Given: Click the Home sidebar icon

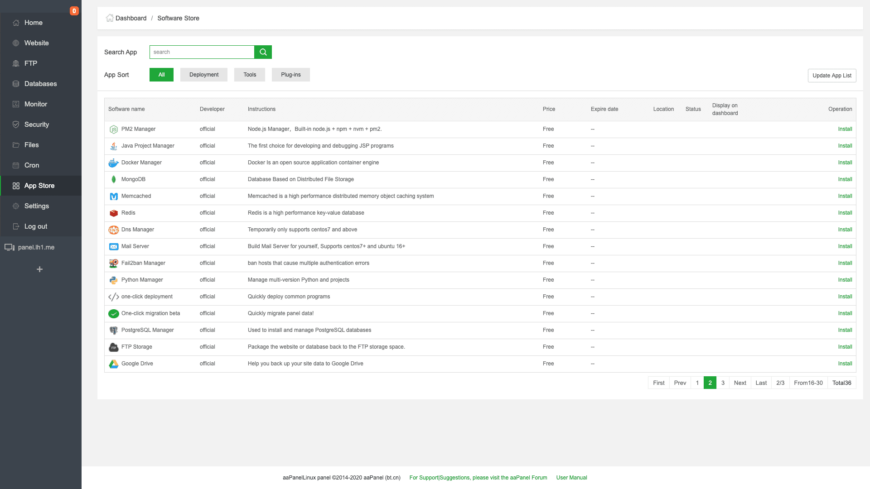Looking at the screenshot, I should click(x=16, y=23).
